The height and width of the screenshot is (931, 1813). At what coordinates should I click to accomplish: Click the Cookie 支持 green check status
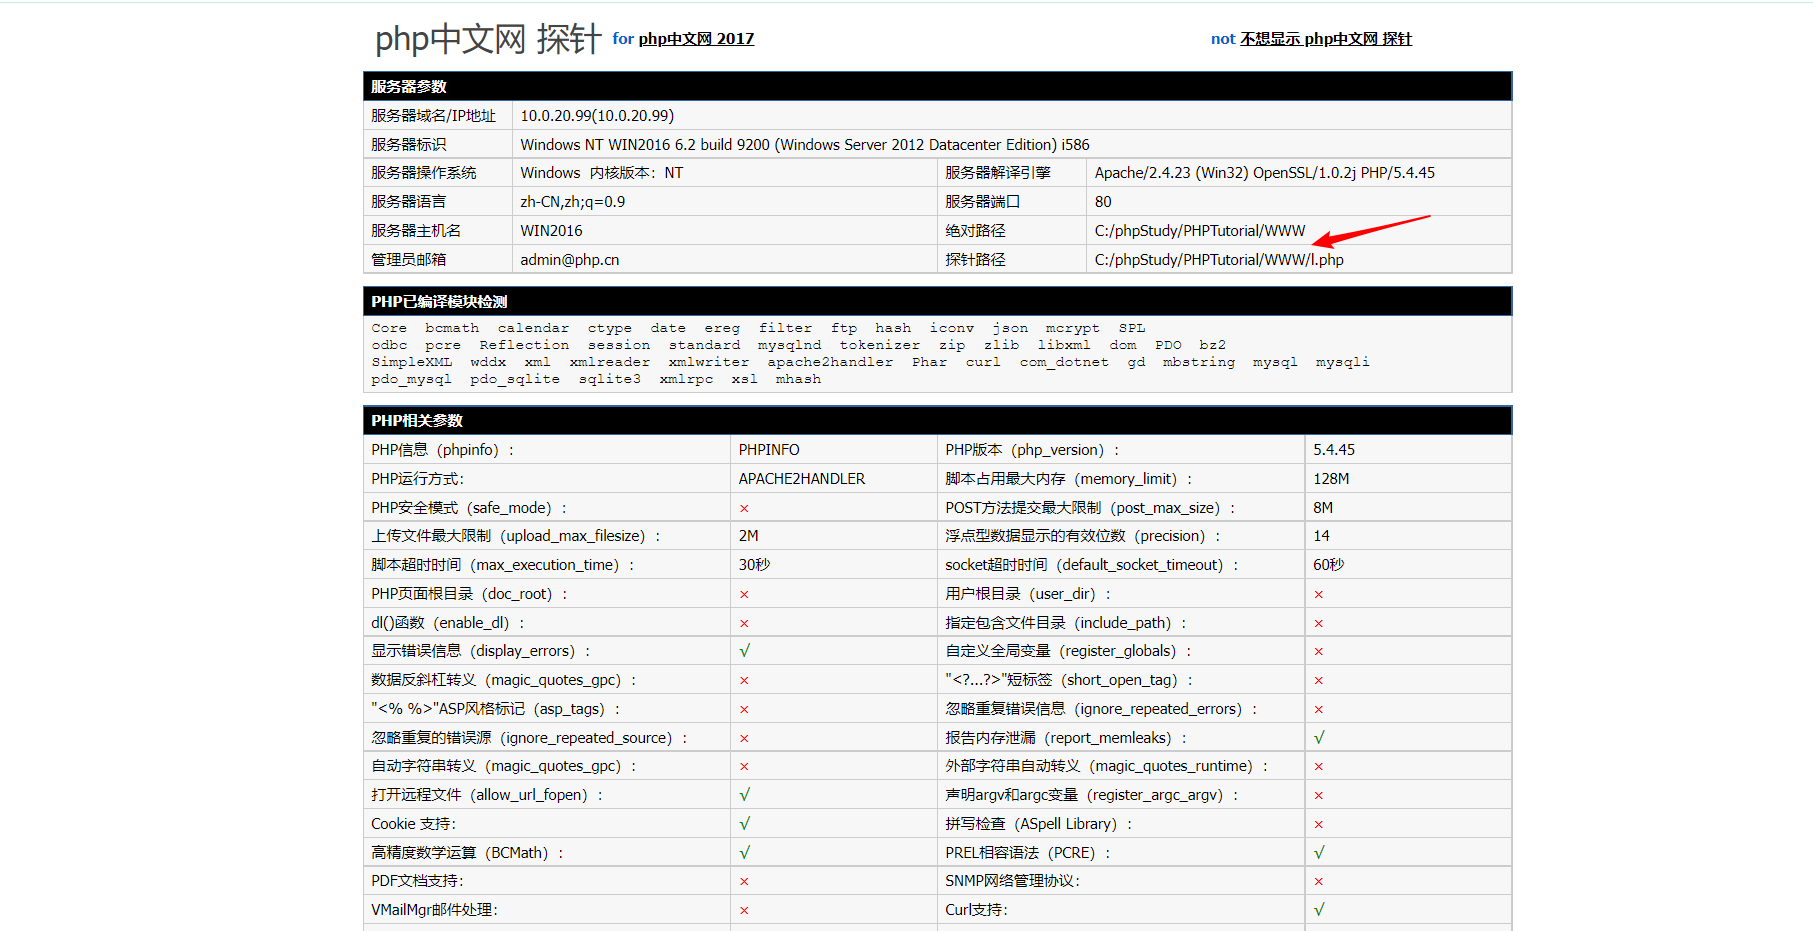[x=745, y=824]
